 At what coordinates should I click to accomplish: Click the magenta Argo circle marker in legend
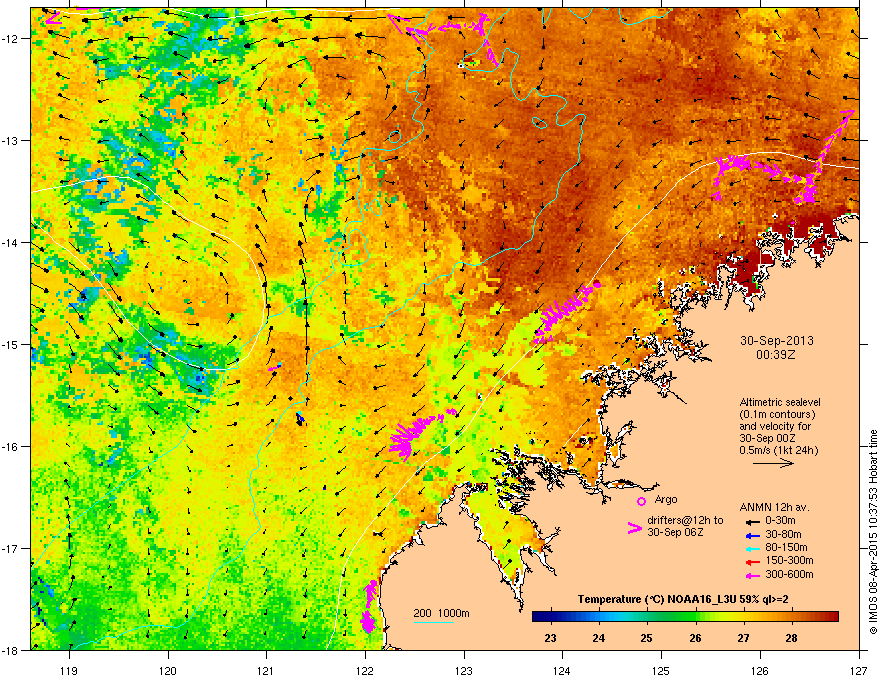click(641, 501)
